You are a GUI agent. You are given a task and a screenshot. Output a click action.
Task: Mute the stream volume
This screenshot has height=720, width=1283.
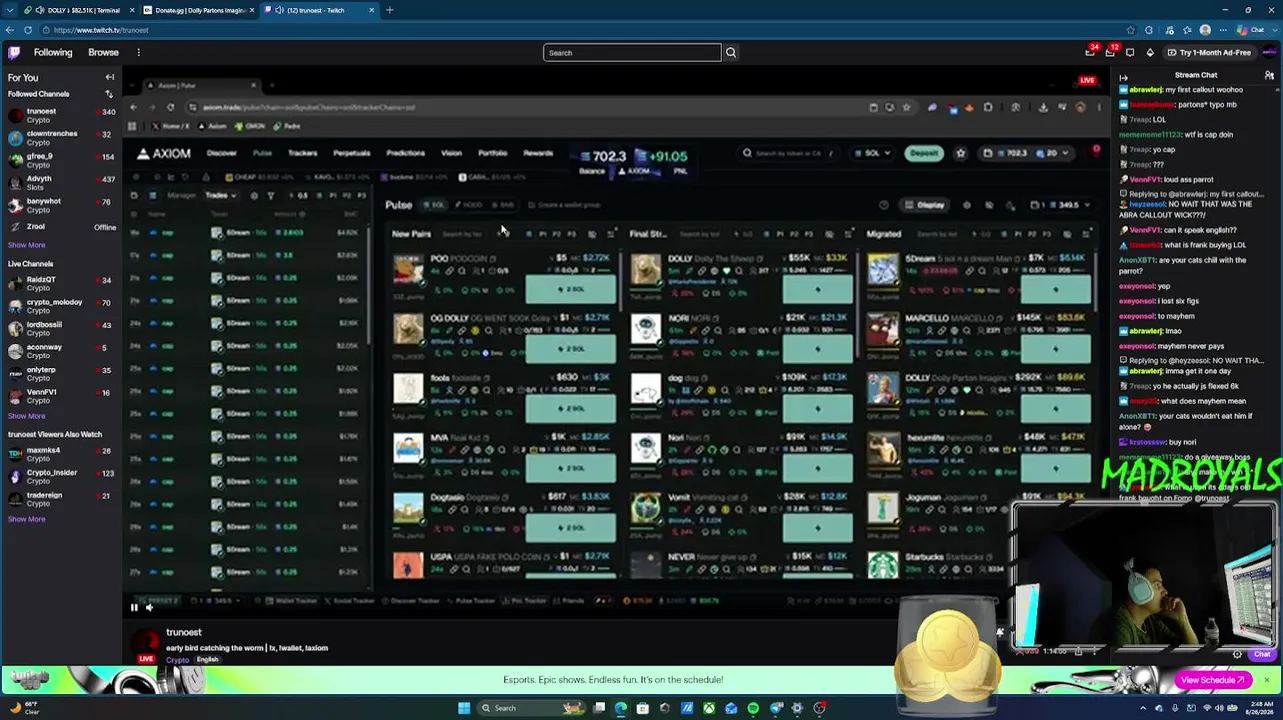(x=149, y=607)
